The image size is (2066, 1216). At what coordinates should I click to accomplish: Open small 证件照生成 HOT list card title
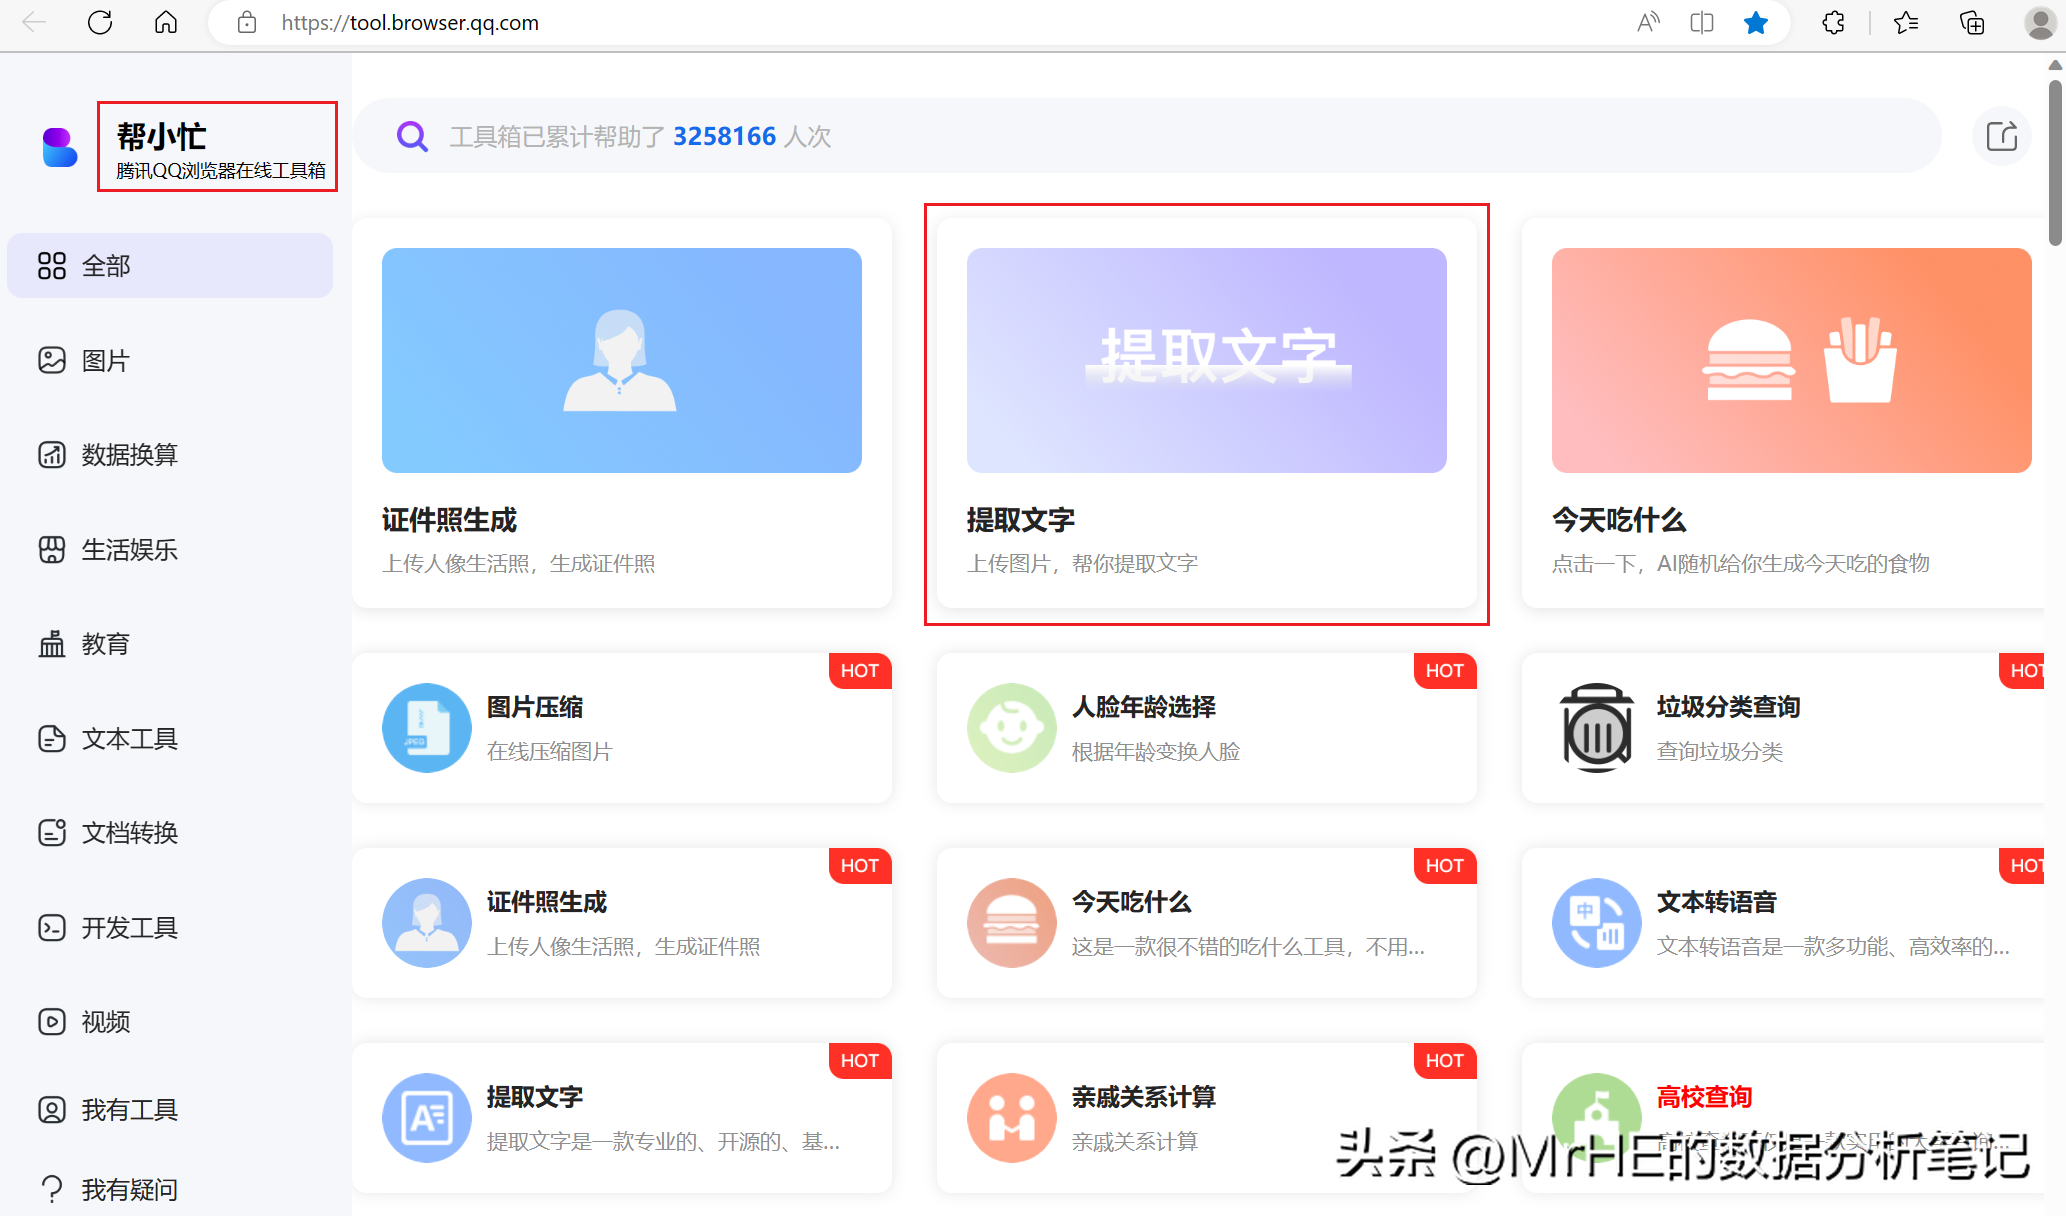547,902
